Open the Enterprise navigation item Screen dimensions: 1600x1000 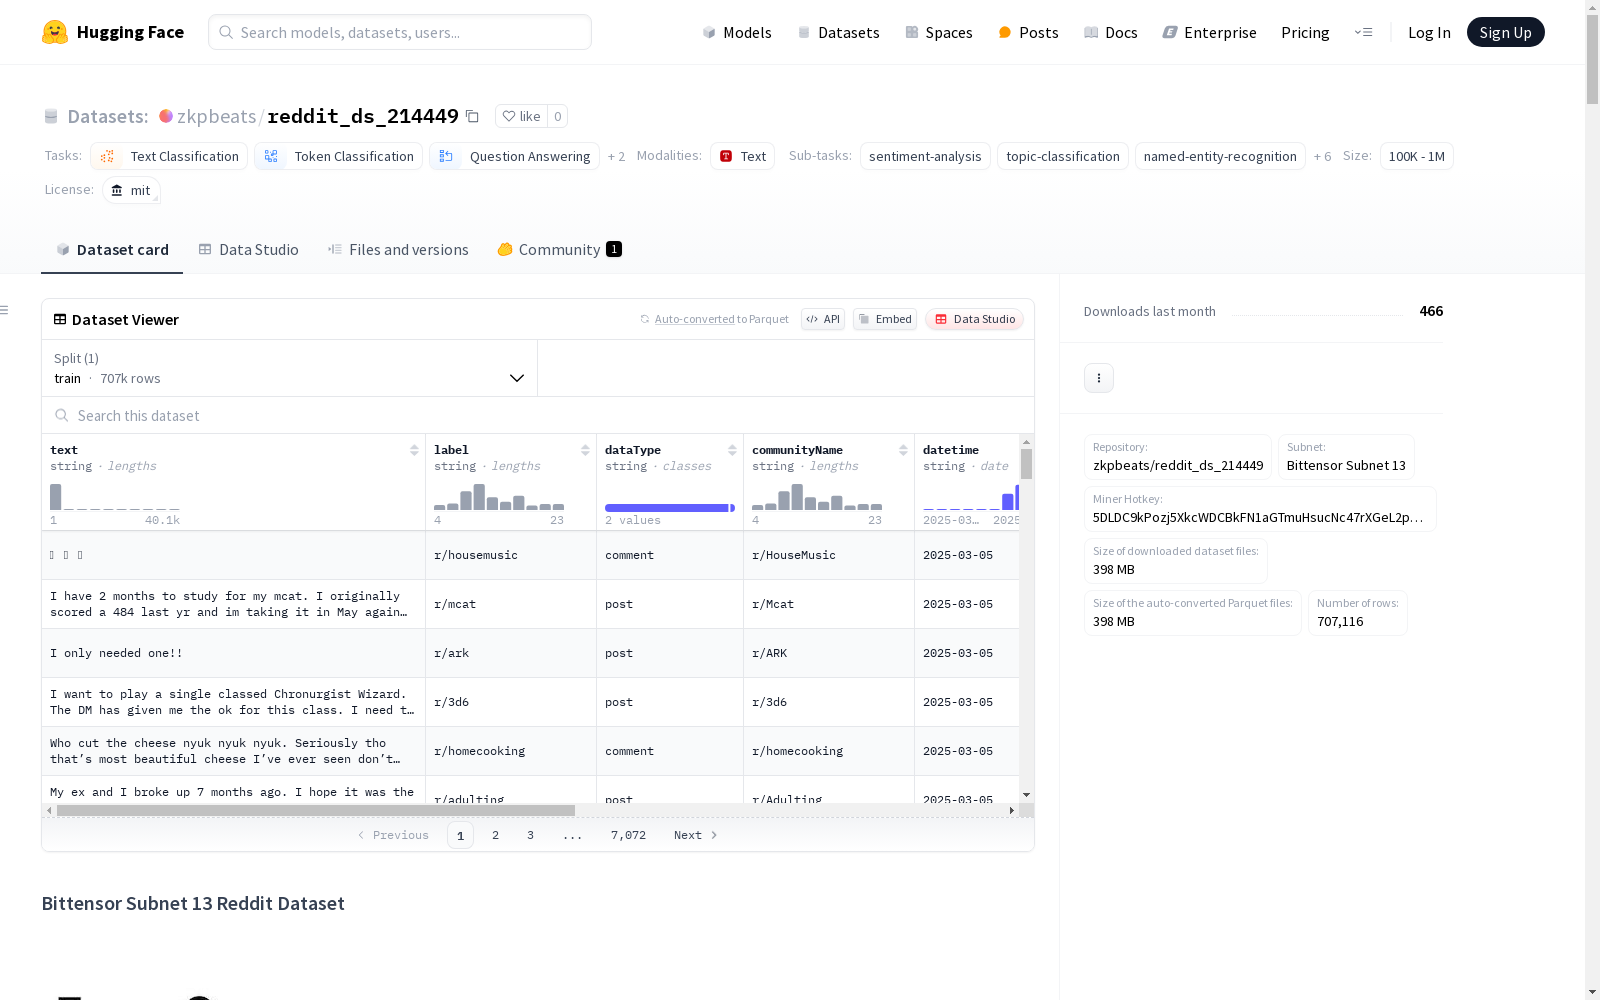click(1209, 32)
